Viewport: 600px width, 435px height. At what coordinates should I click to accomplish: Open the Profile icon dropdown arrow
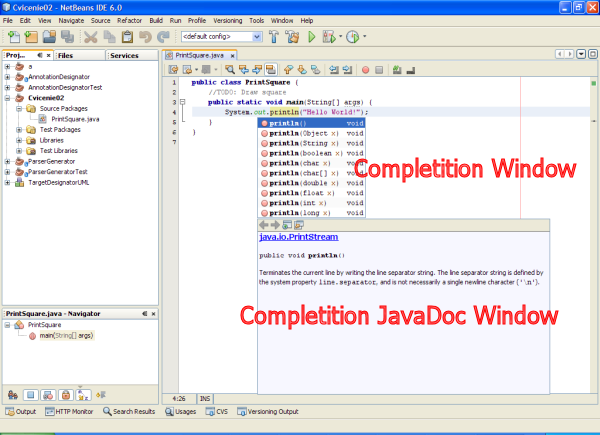364,36
